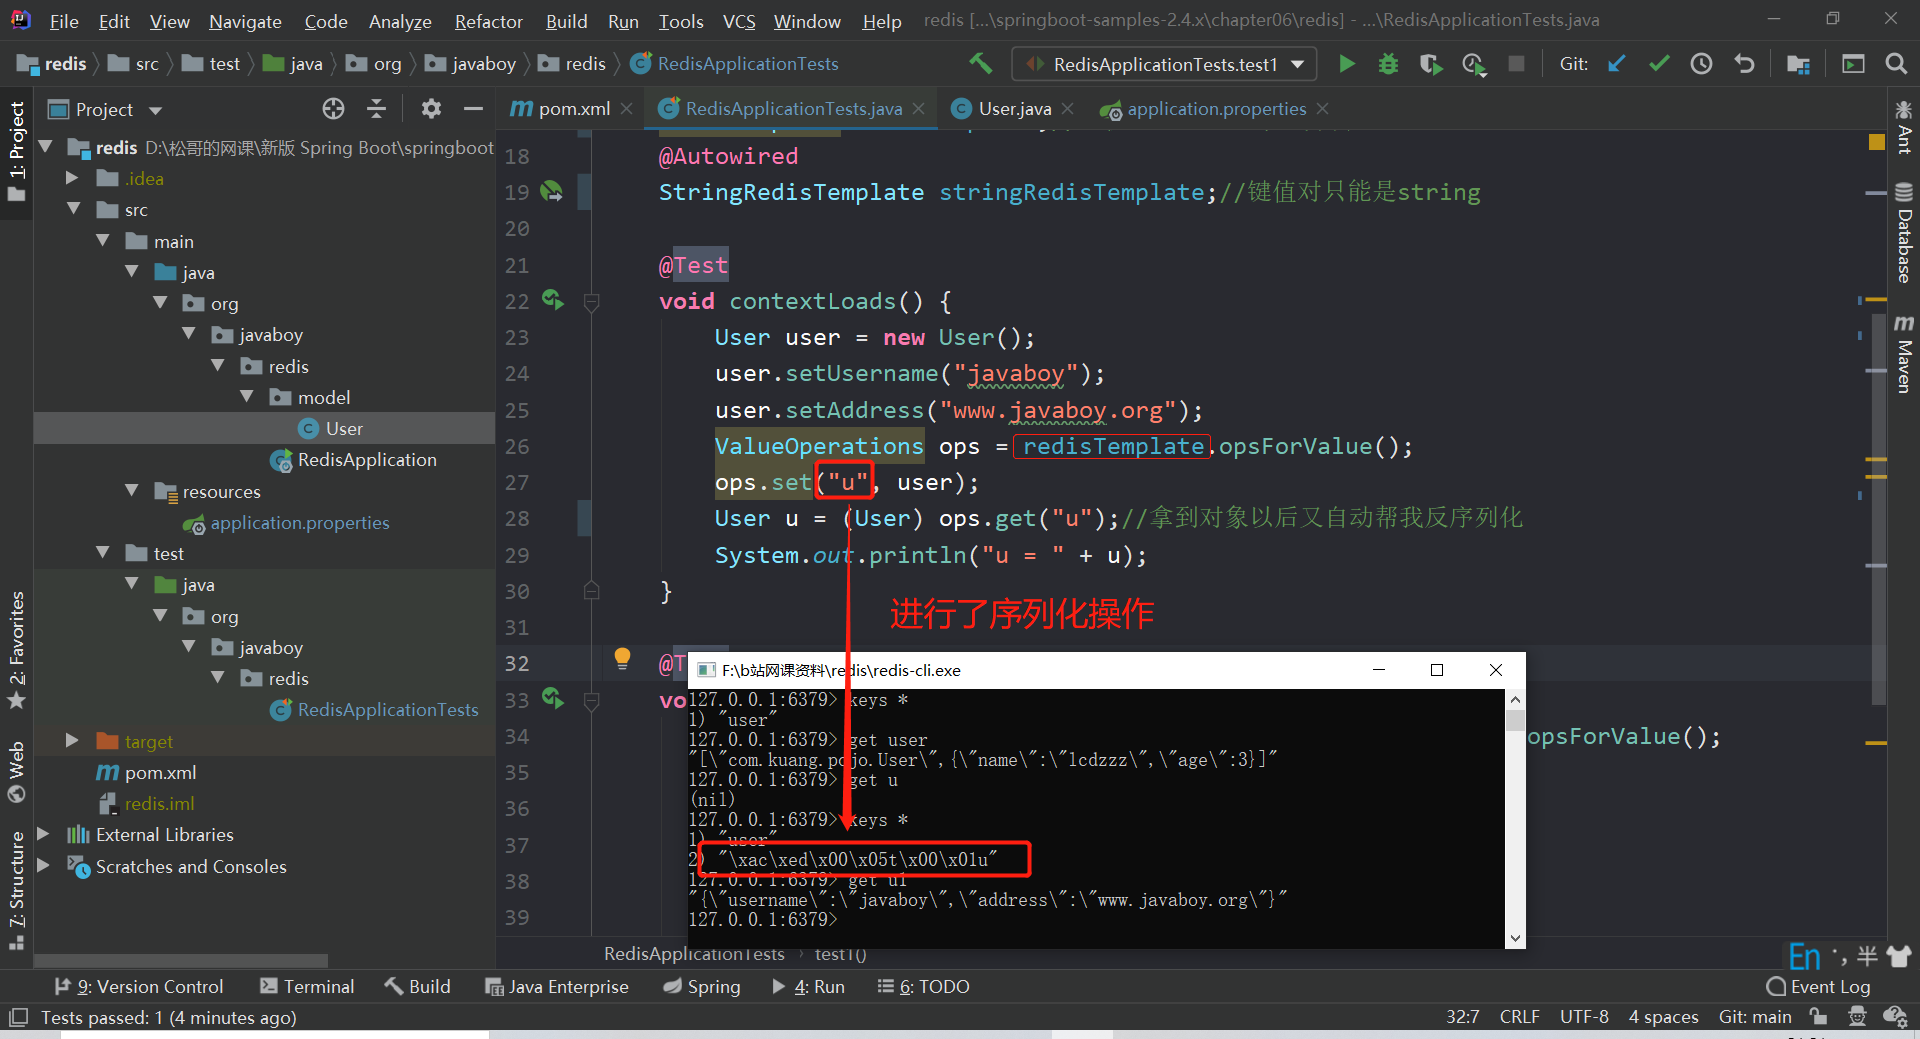Collapse the model package
Image resolution: width=1920 pixels, height=1039 pixels.
[x=247, y=397]
